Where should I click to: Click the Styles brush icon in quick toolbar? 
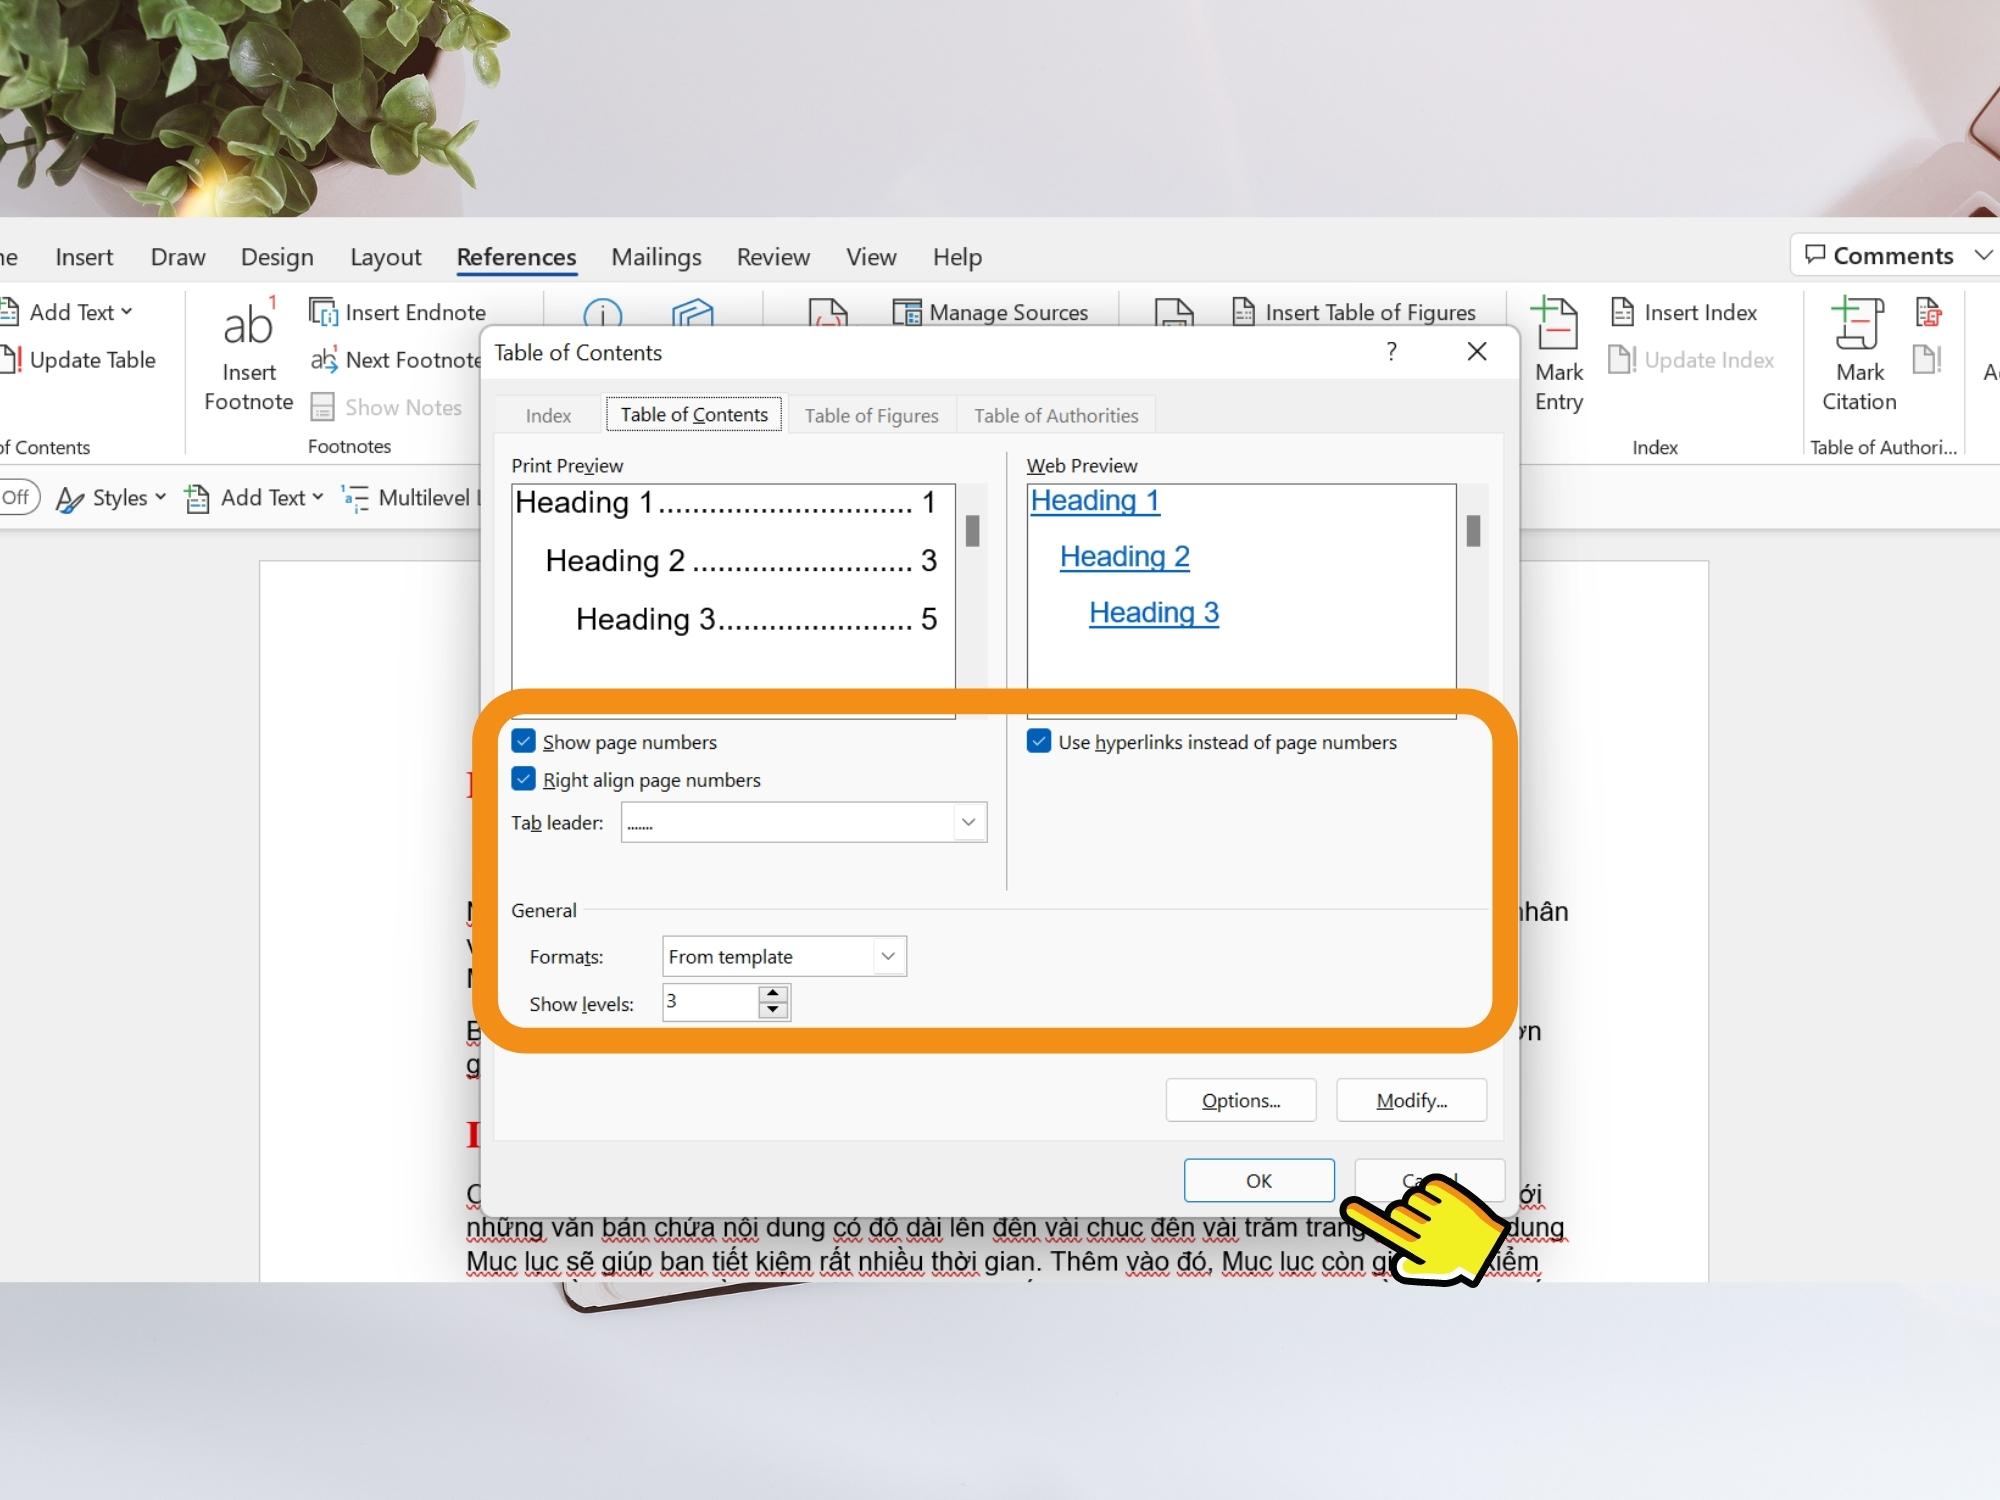coord(70,498)
